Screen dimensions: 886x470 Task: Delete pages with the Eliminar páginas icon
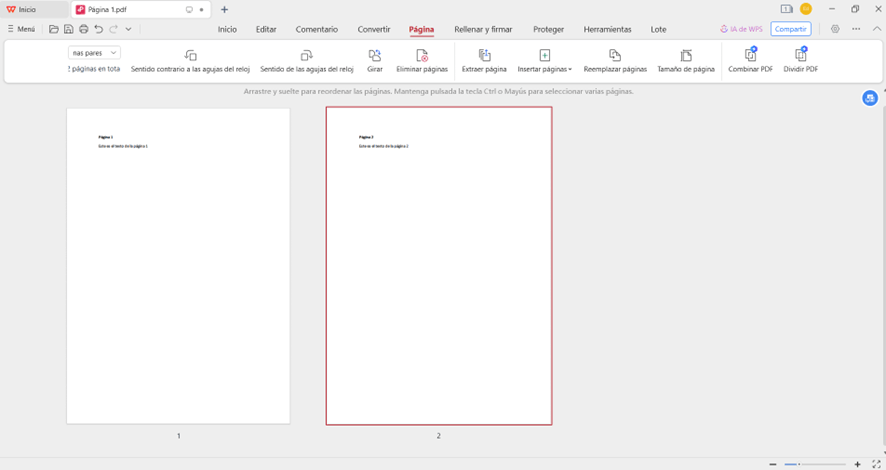(x=422, y=56)
